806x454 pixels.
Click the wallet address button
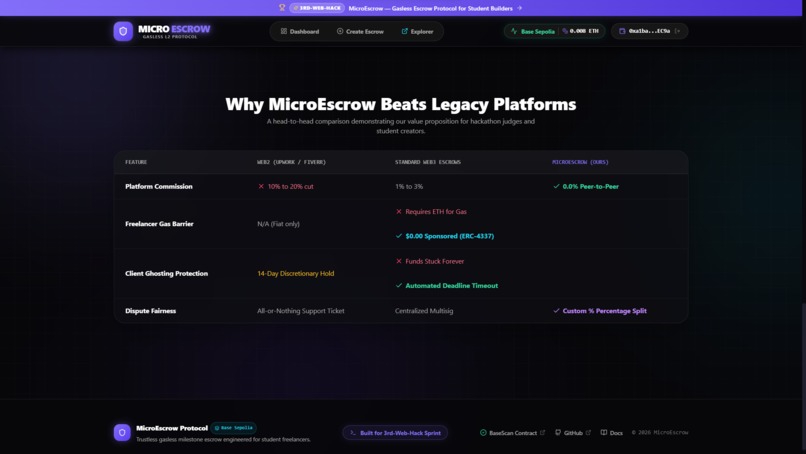click(649, 31)
